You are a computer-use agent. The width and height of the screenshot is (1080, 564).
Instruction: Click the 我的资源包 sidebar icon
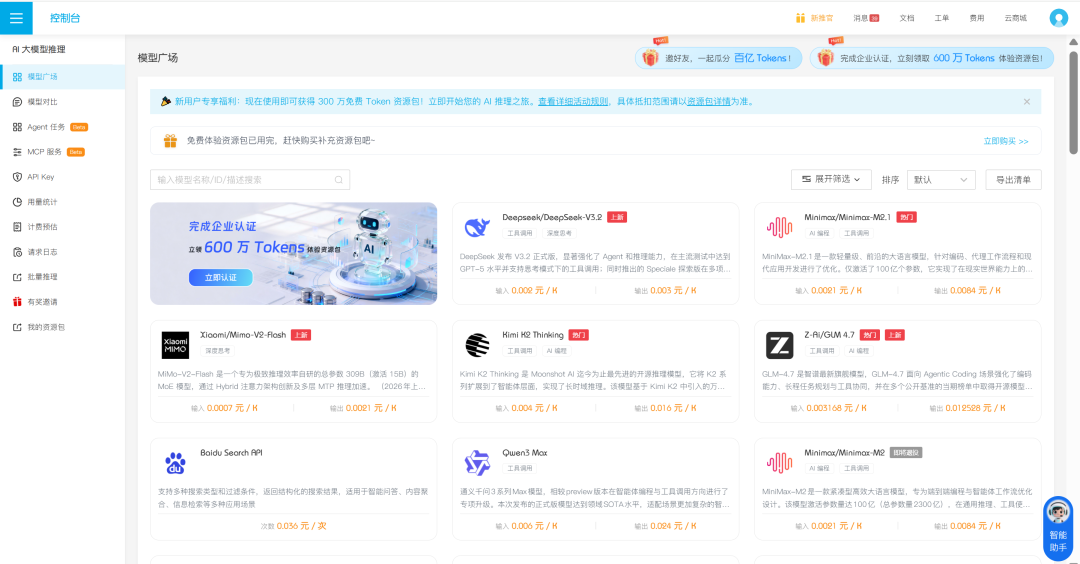tap(17, 327)
